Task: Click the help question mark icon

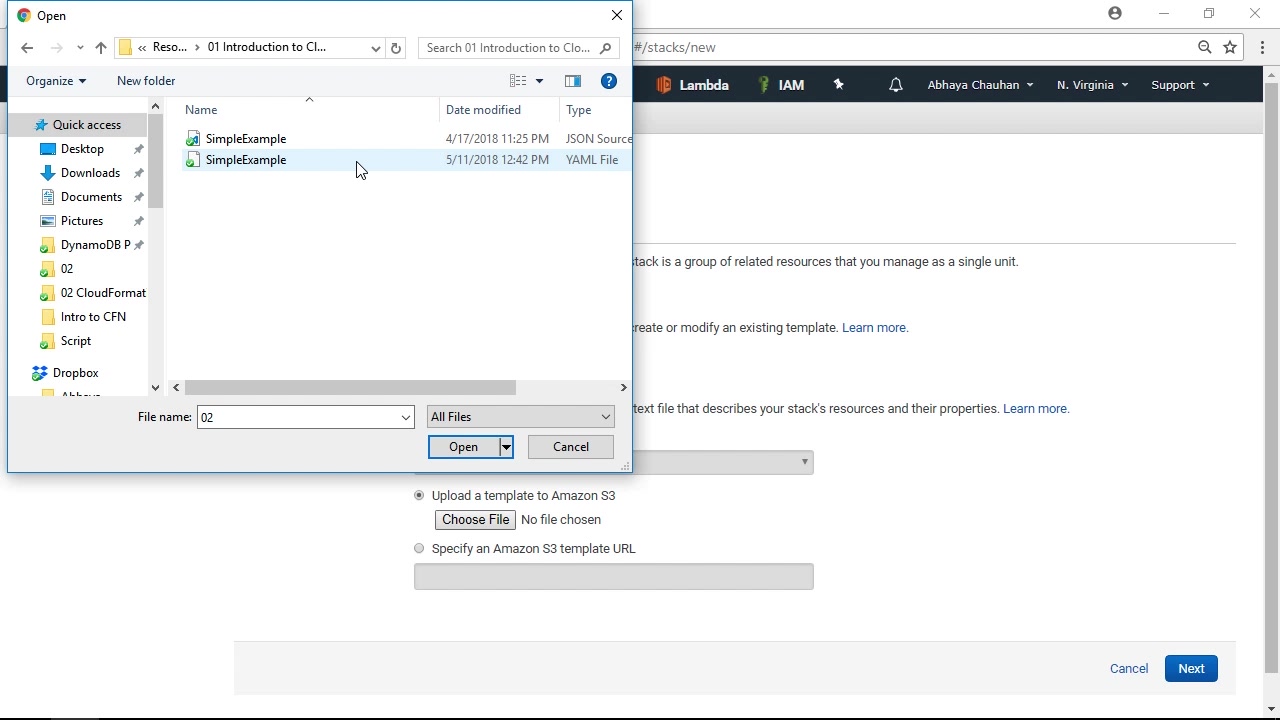Action: pos(609,81)
